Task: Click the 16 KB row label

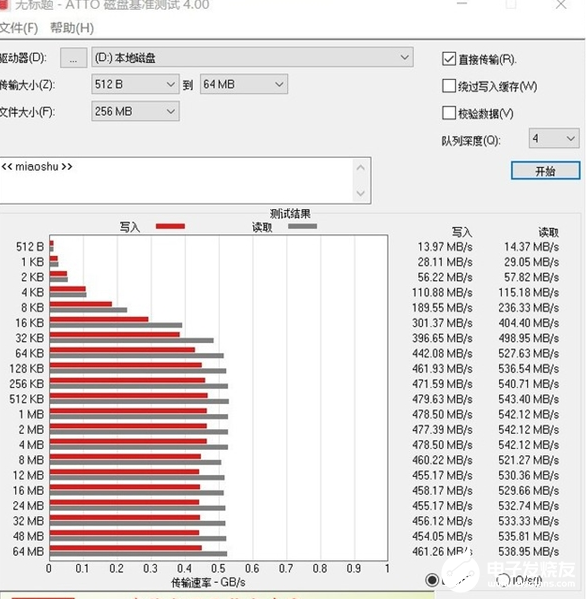Action: [30, 323]
